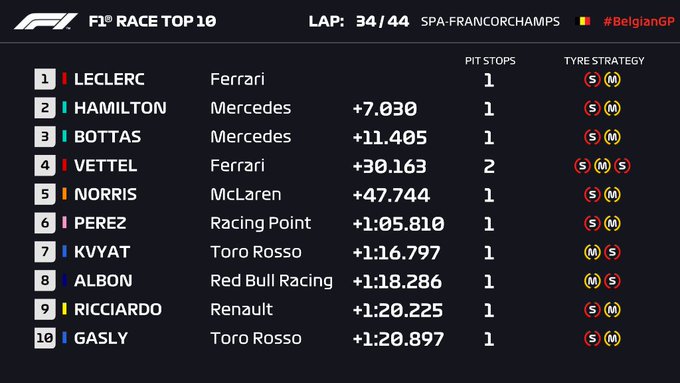Click the Belgian flag icon

(582, 21)
